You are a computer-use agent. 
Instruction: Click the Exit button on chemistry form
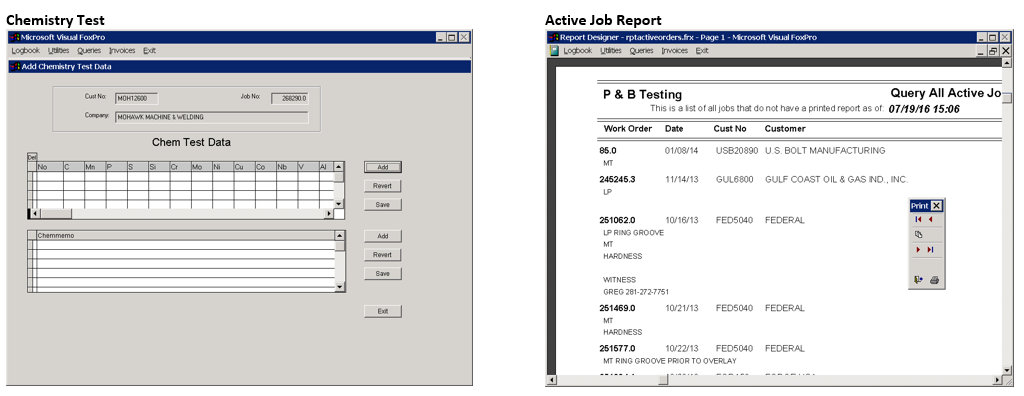383,311
